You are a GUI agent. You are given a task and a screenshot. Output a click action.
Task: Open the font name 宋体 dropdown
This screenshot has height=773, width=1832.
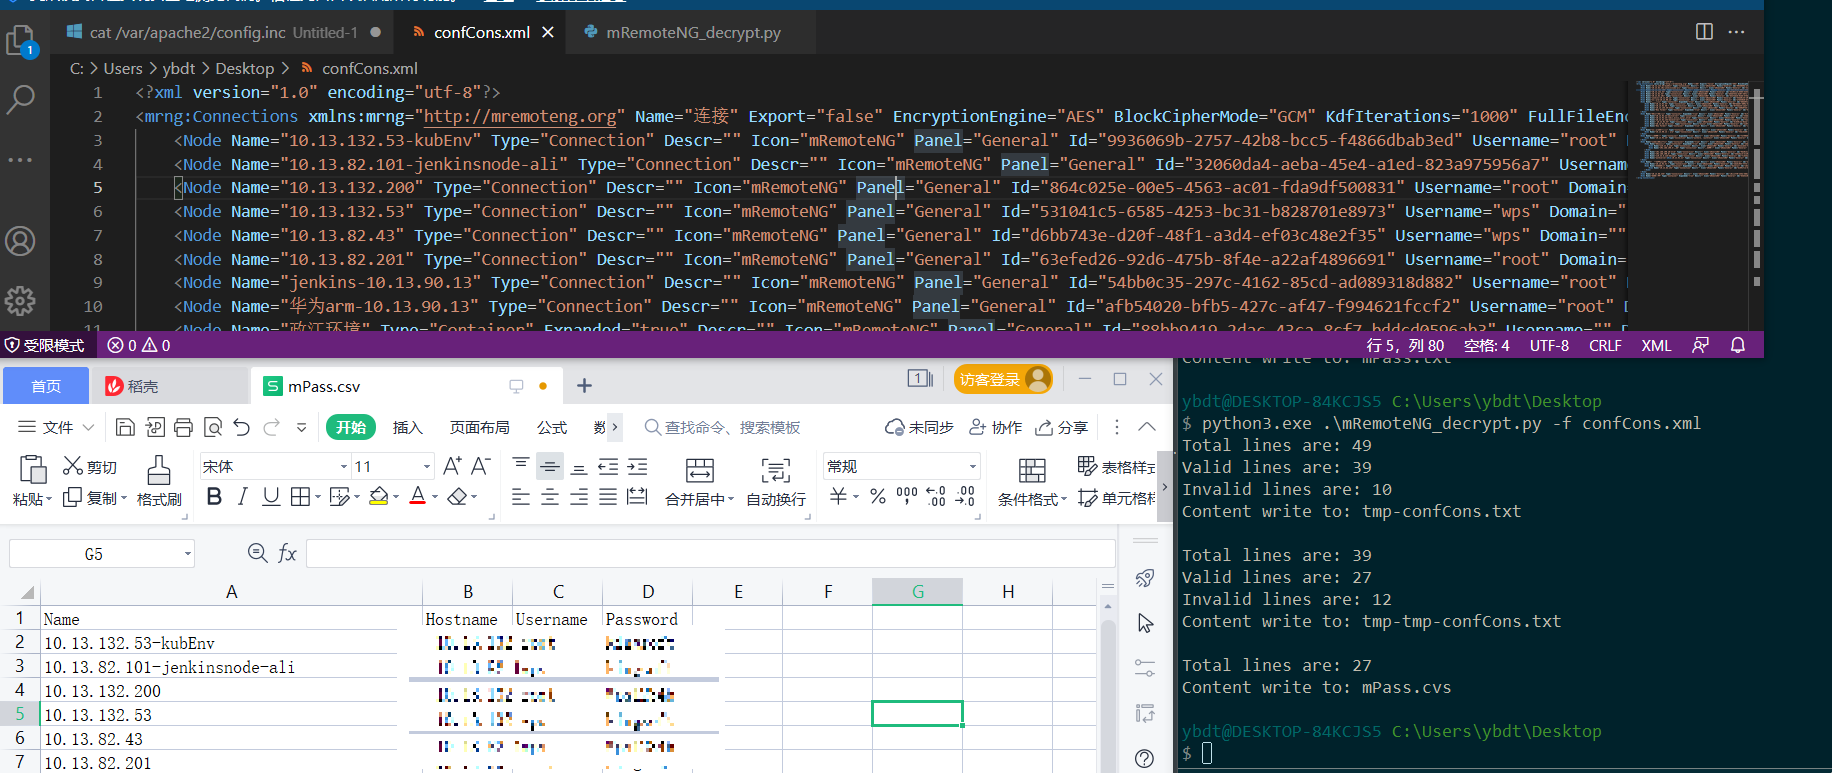pos(344,467)
